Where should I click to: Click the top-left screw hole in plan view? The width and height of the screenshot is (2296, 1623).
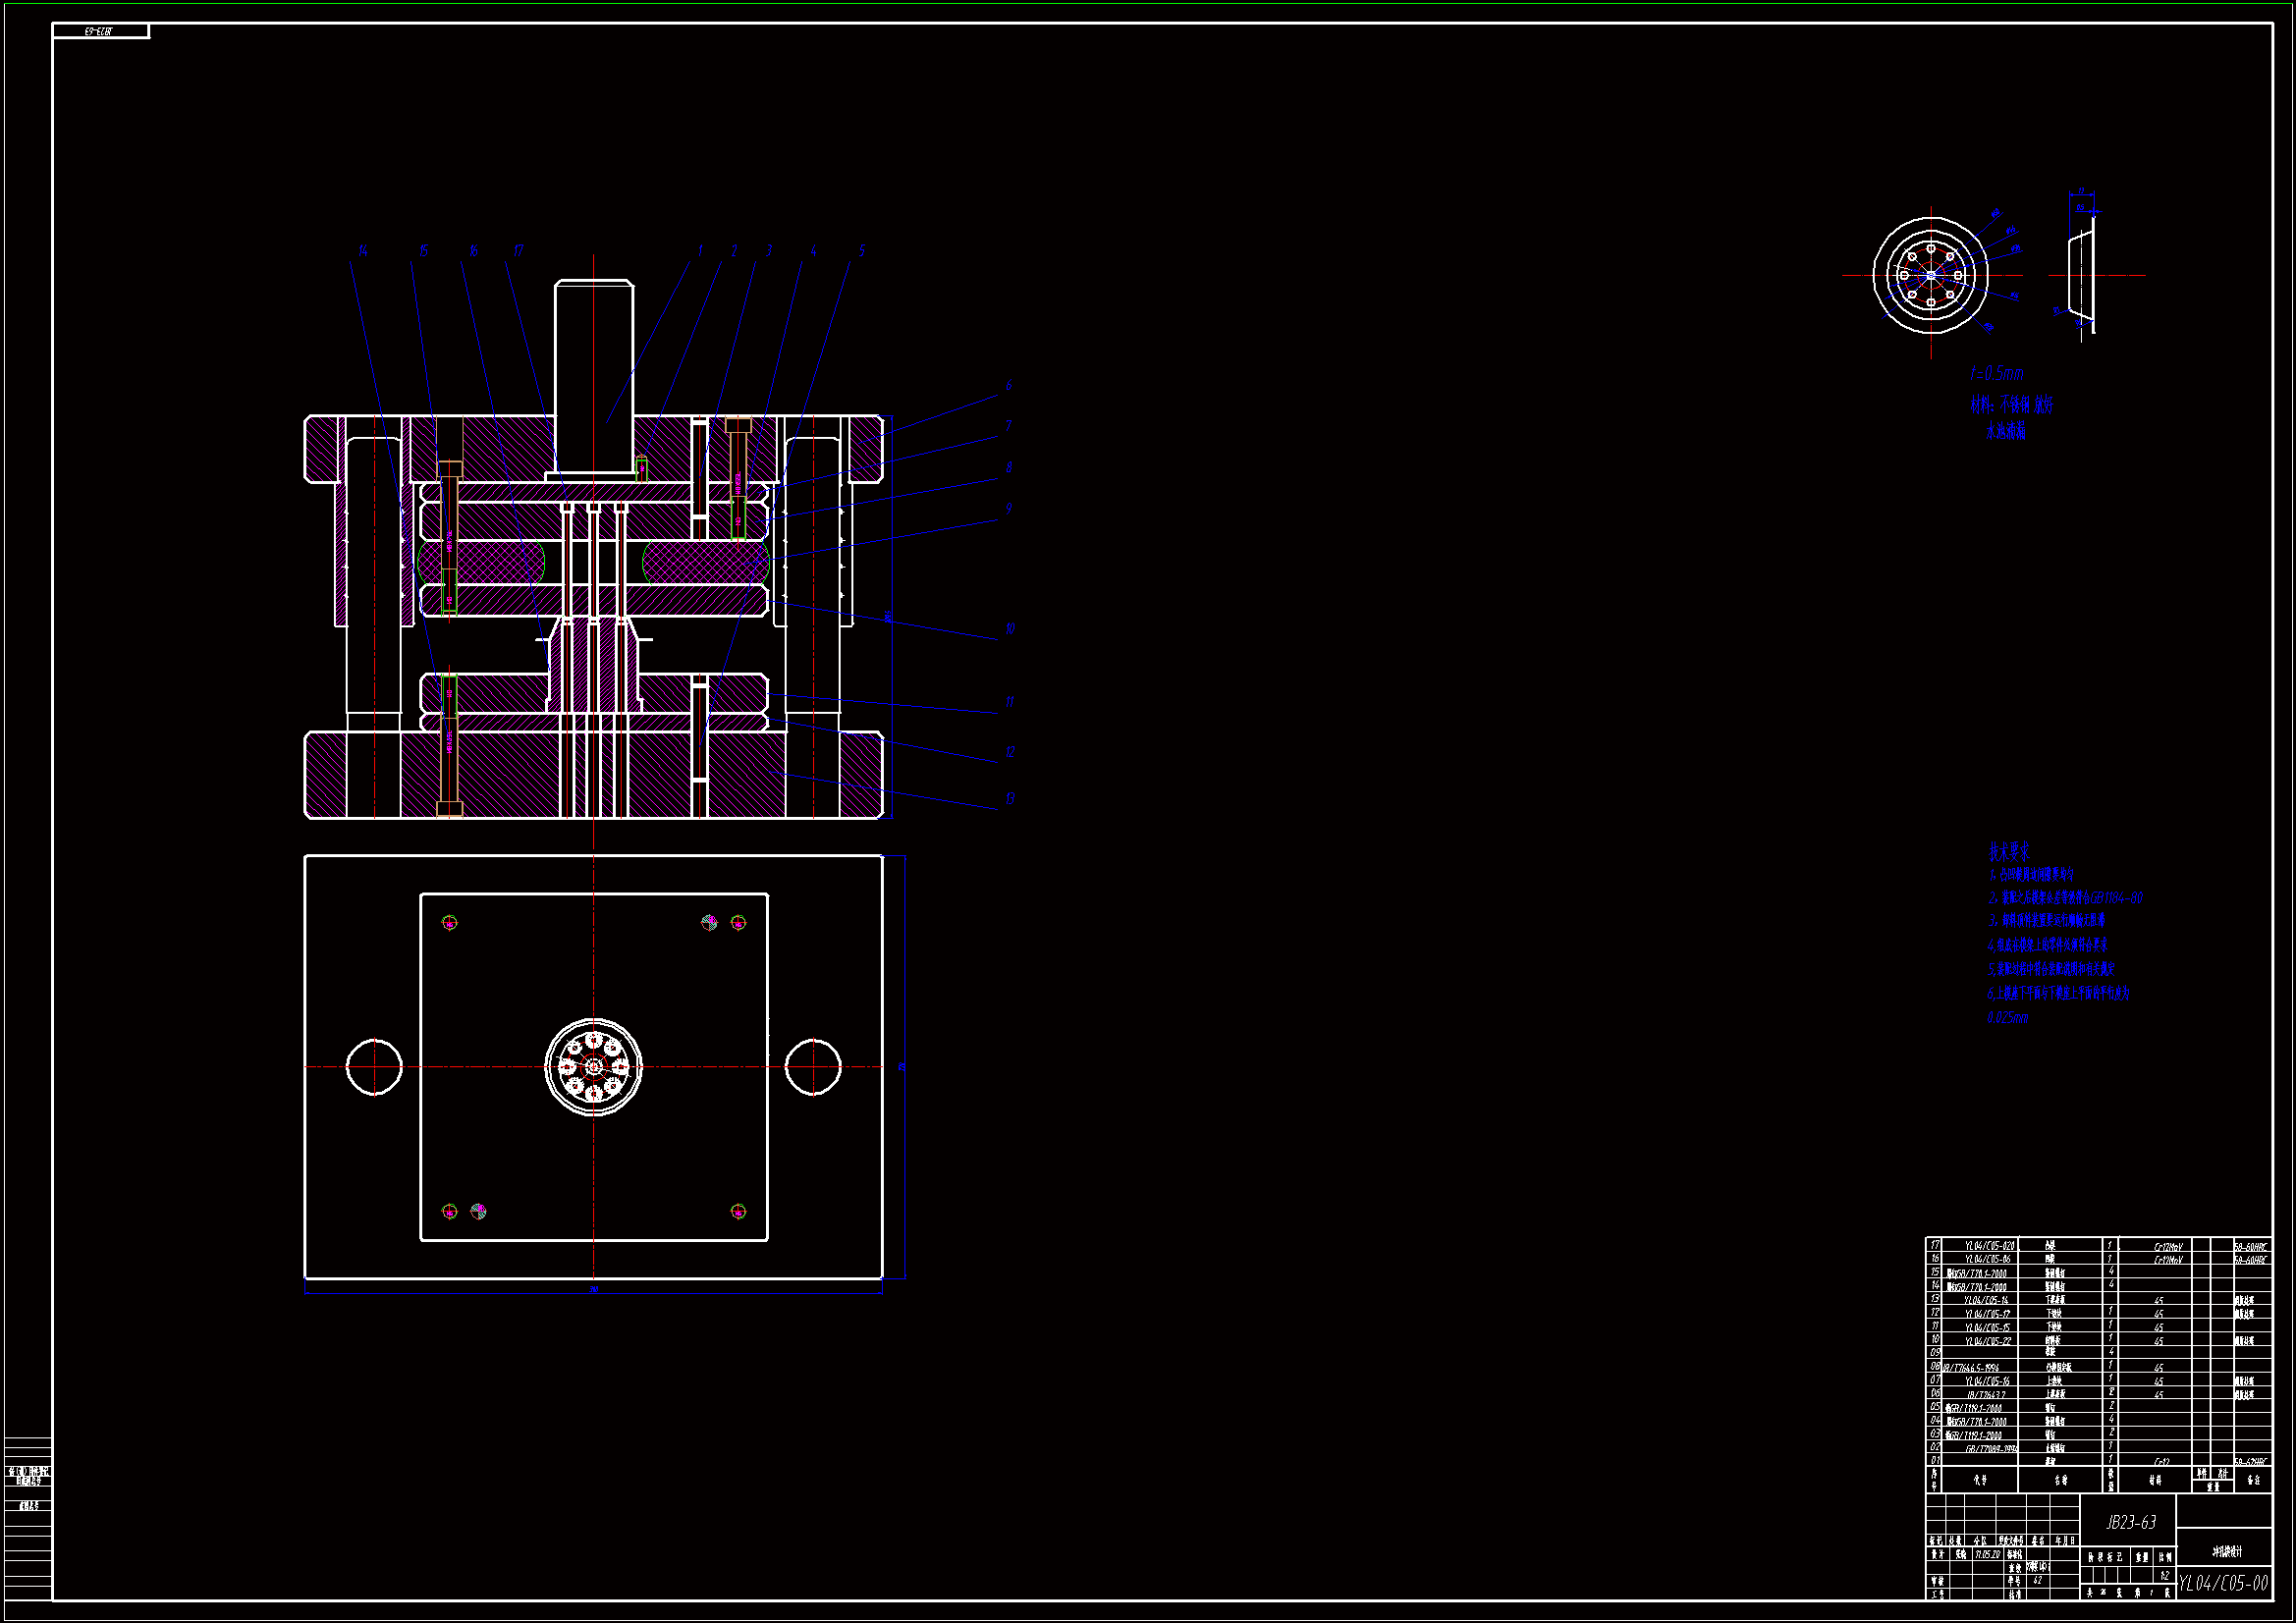pyautogui.click(x=450, y=922)
